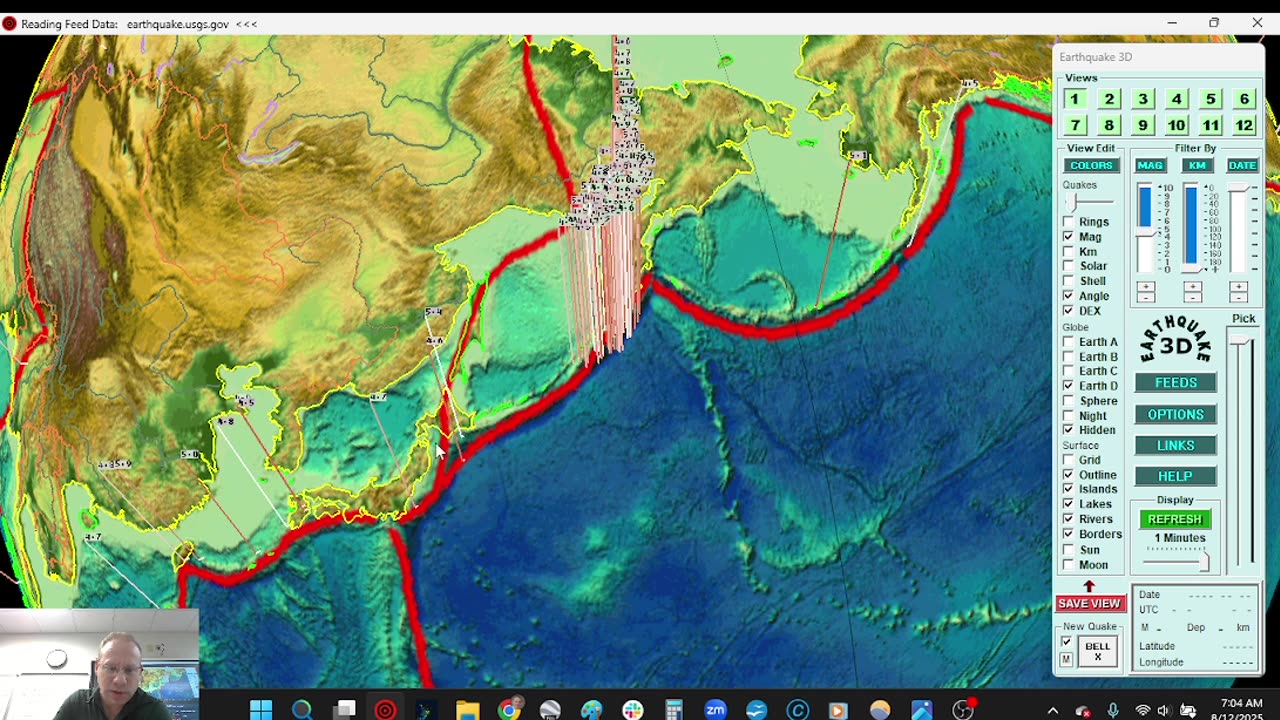
Task: Open the volume tray icon
Action: point(1163,711)
